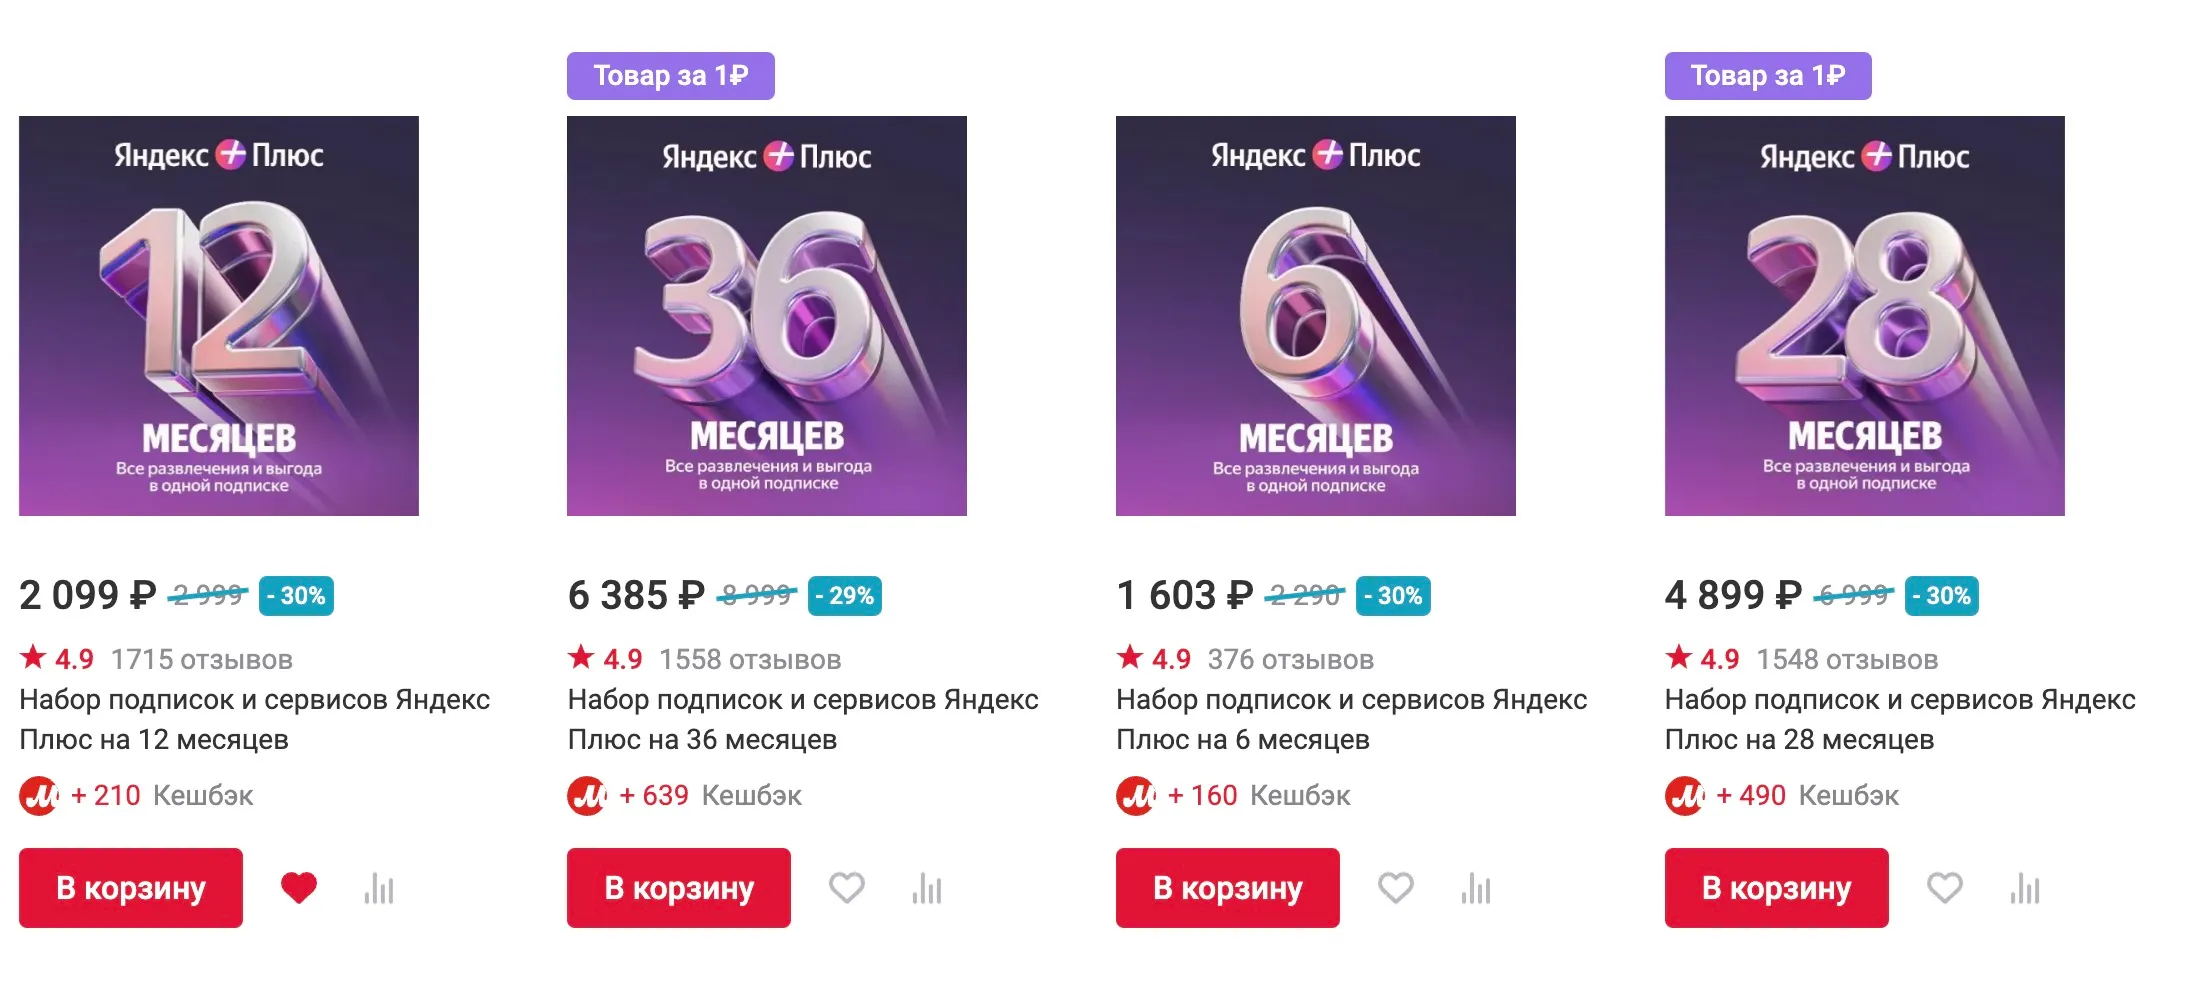
Task: Click 'Товар за 1₽' badge above 28-month item
Action: tap(1767, 76)
